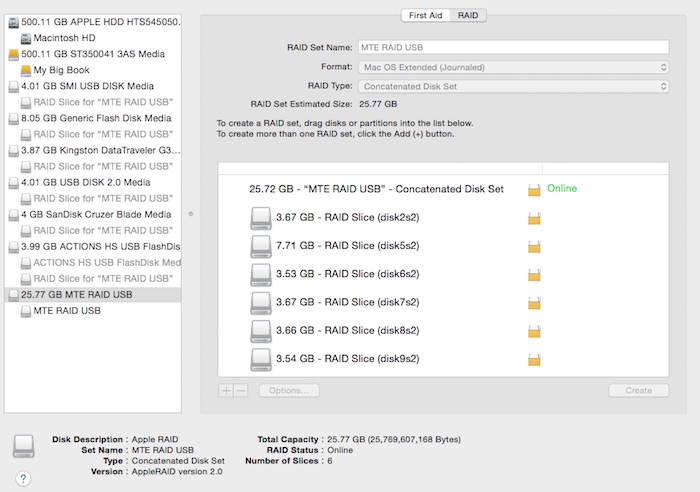Select 4.01 GB SMI USB DISK Media

coord(93,86)
